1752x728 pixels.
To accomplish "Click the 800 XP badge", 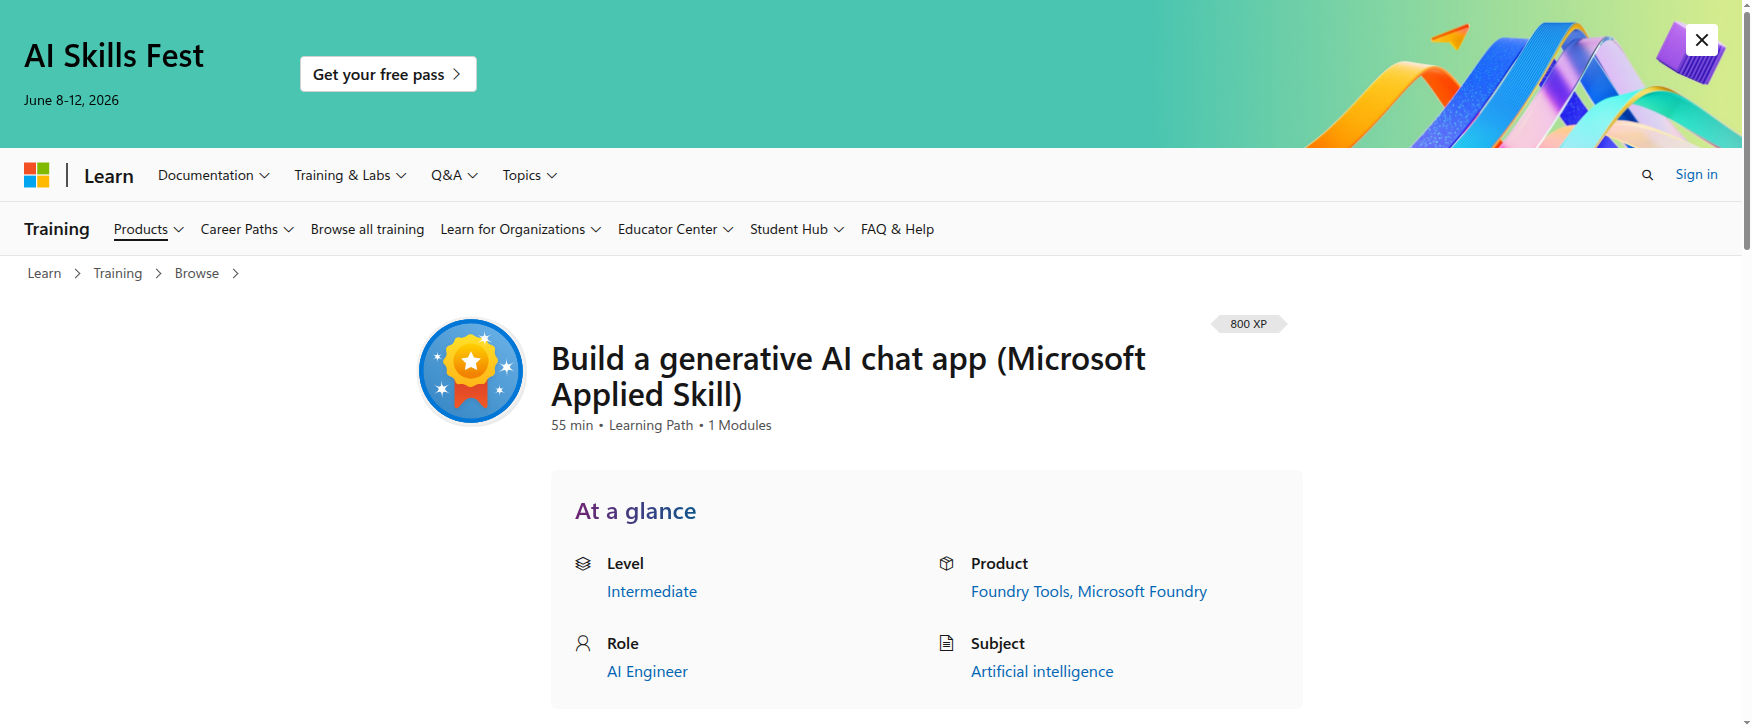I will [x=1249, y=324].
